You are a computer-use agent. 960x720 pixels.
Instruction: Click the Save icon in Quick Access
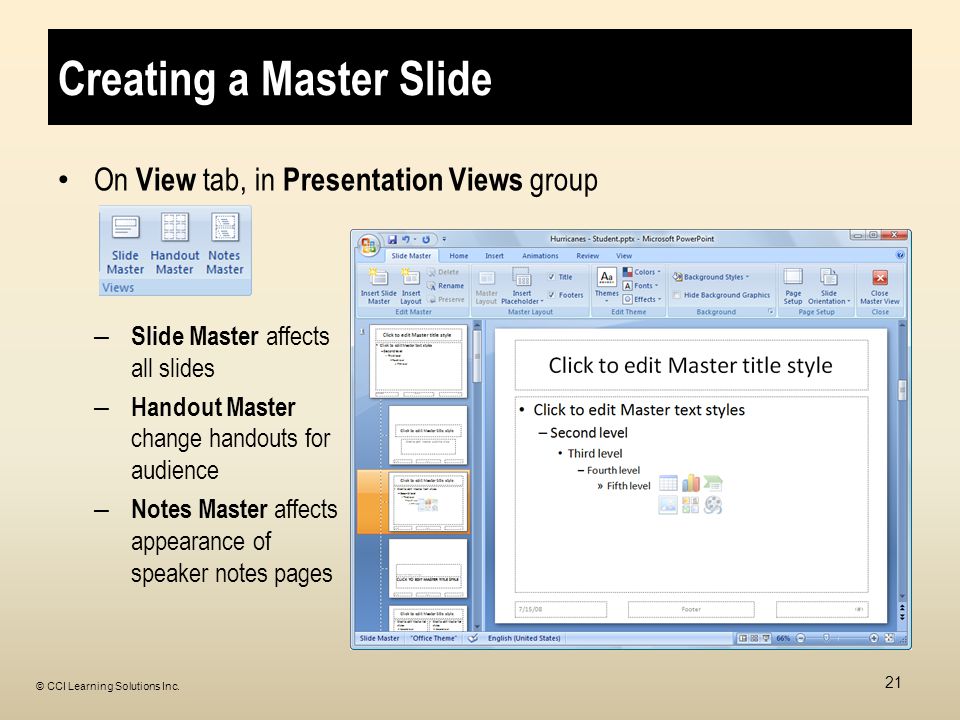click(x=393, y=240)
